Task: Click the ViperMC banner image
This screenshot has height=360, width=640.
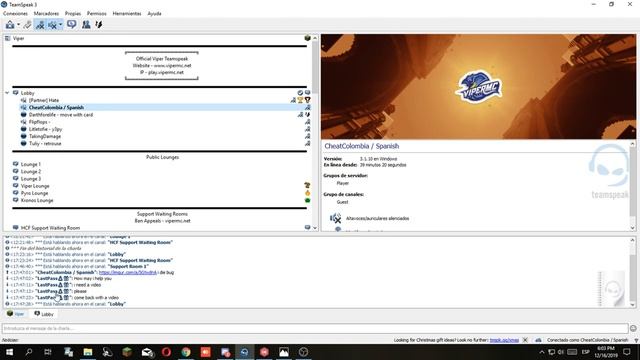Action: coord(478,87)
